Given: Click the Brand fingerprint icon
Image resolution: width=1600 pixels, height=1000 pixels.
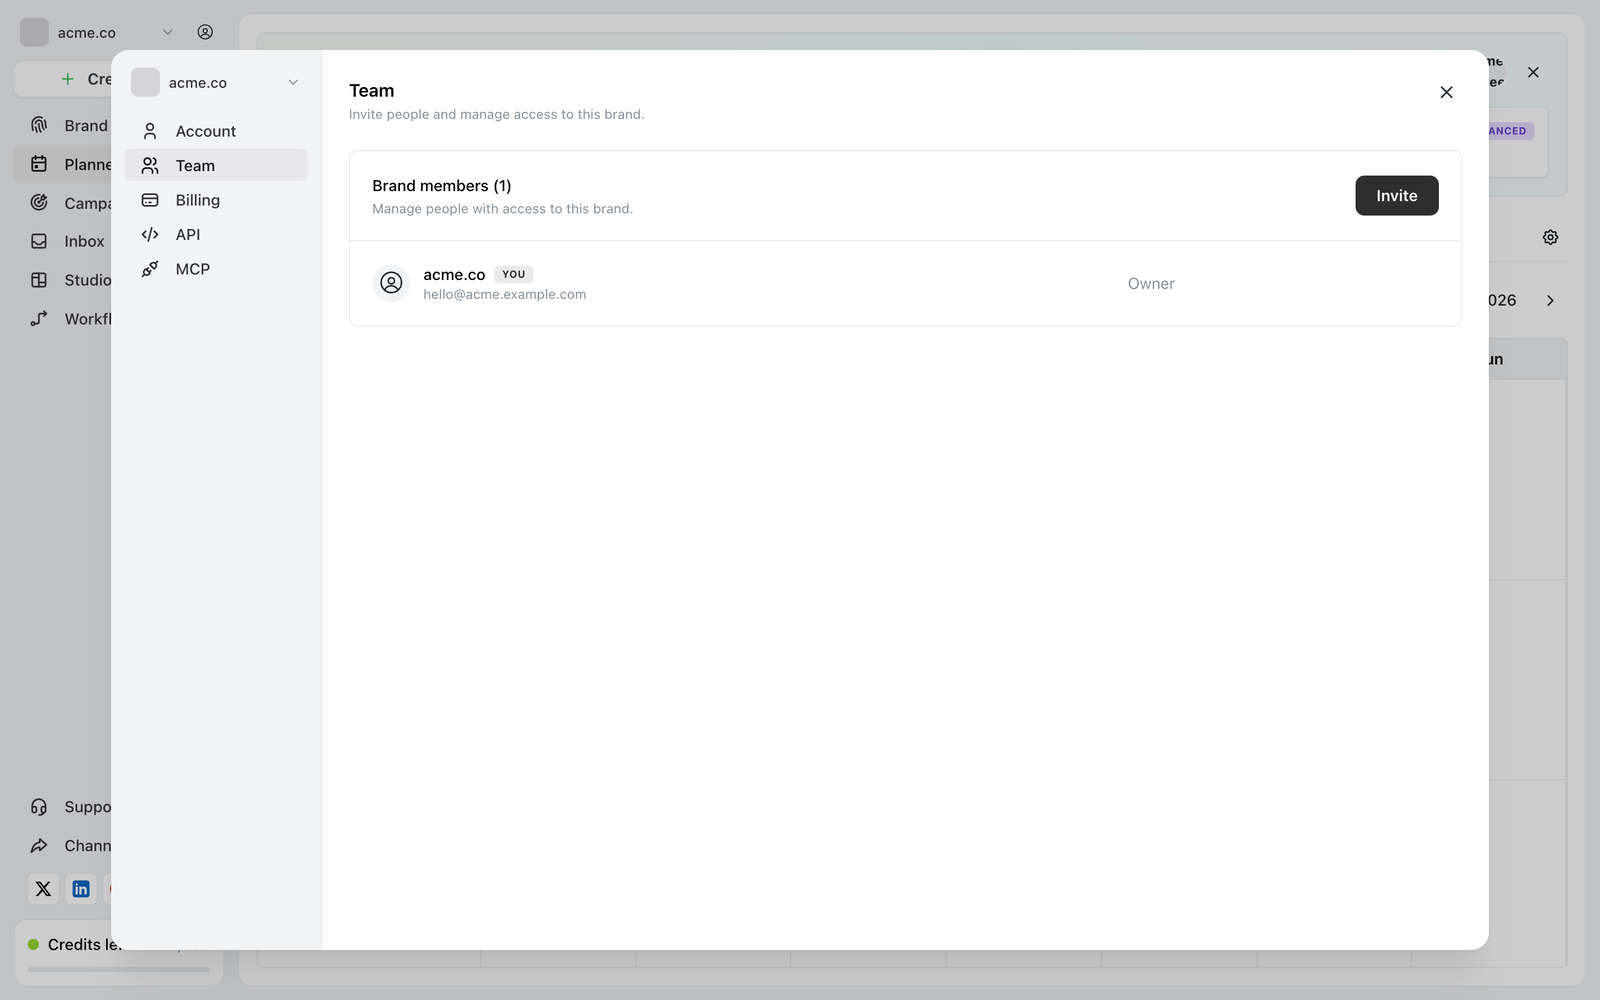Looking at the screenshot, I should (x=39, y=125).
